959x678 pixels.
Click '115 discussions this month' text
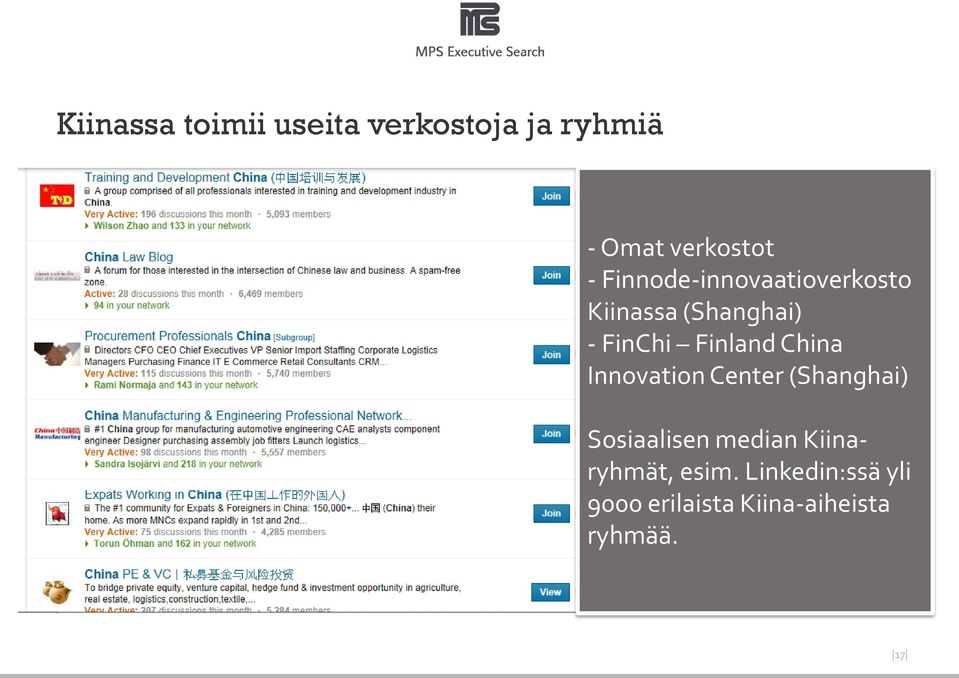196,374
